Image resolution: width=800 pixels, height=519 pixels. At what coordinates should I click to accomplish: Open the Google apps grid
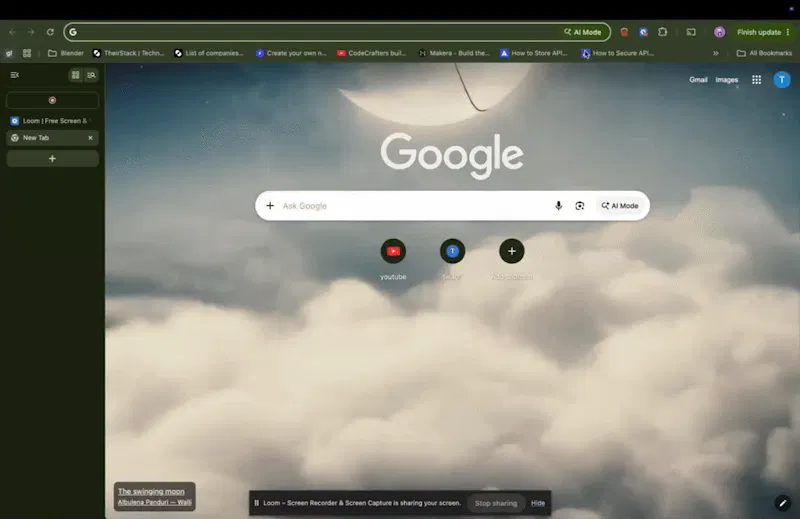(x=756, y=80)
